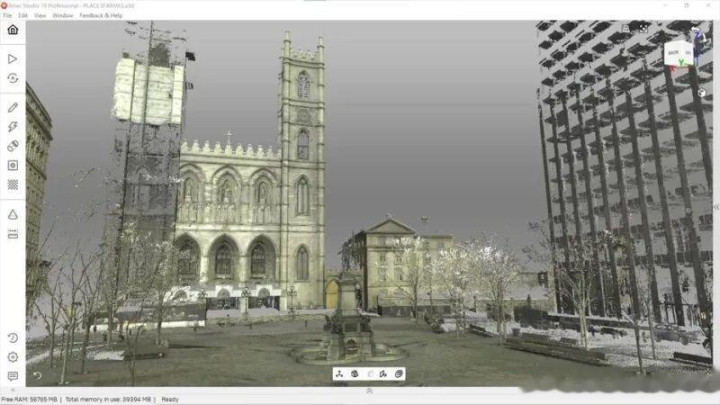The height and width of the screenshot is (405, 720).
Task: Select the pencil edit tool
Action: pyautogui.click(x=12, y=107)
